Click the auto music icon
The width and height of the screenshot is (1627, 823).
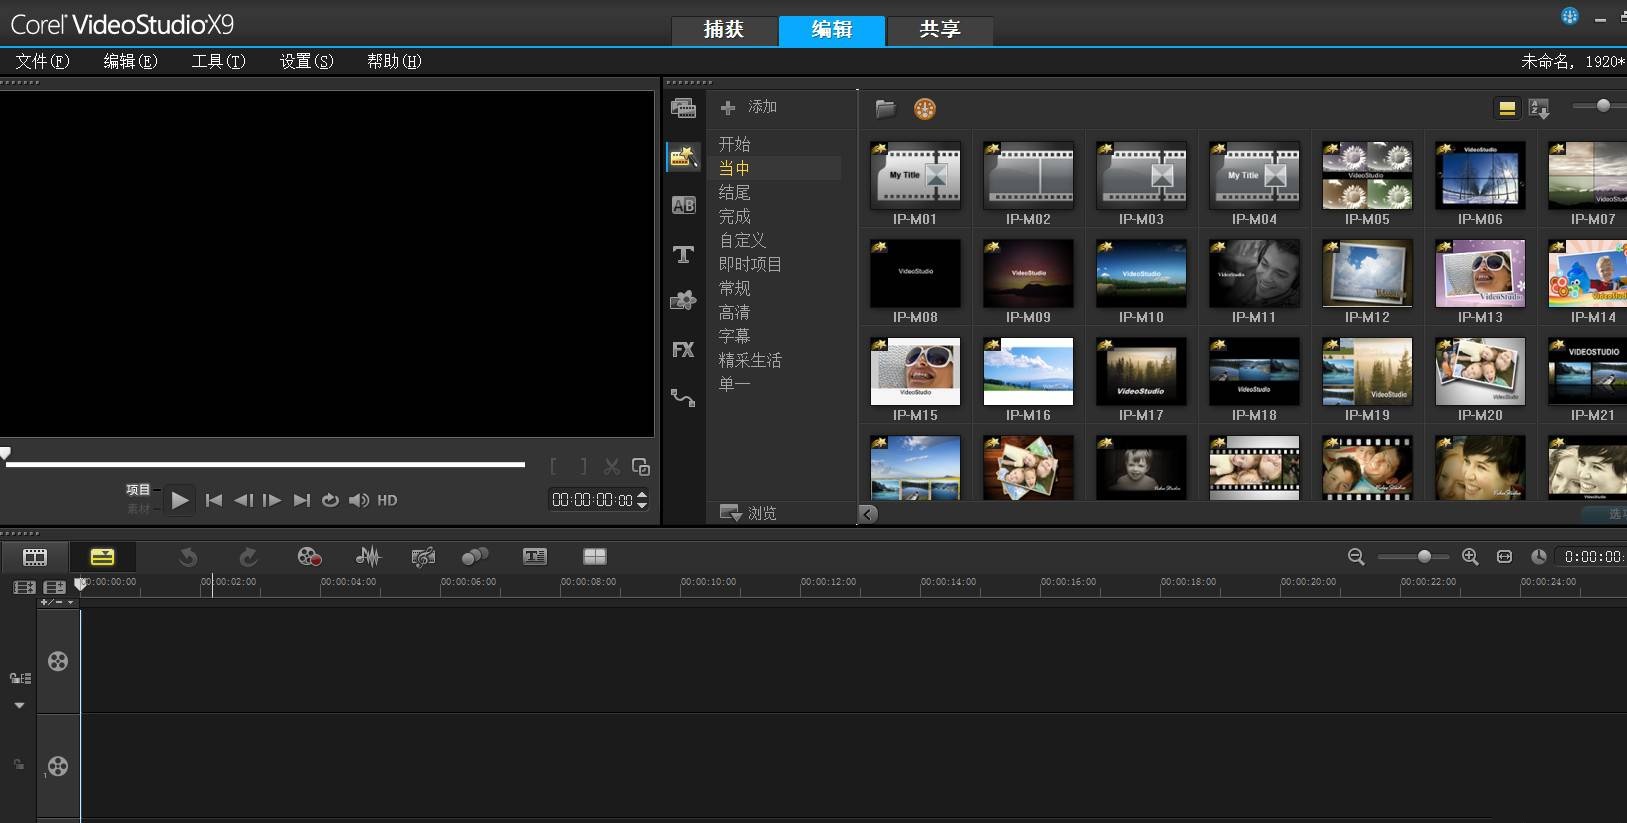coord(423,557)
